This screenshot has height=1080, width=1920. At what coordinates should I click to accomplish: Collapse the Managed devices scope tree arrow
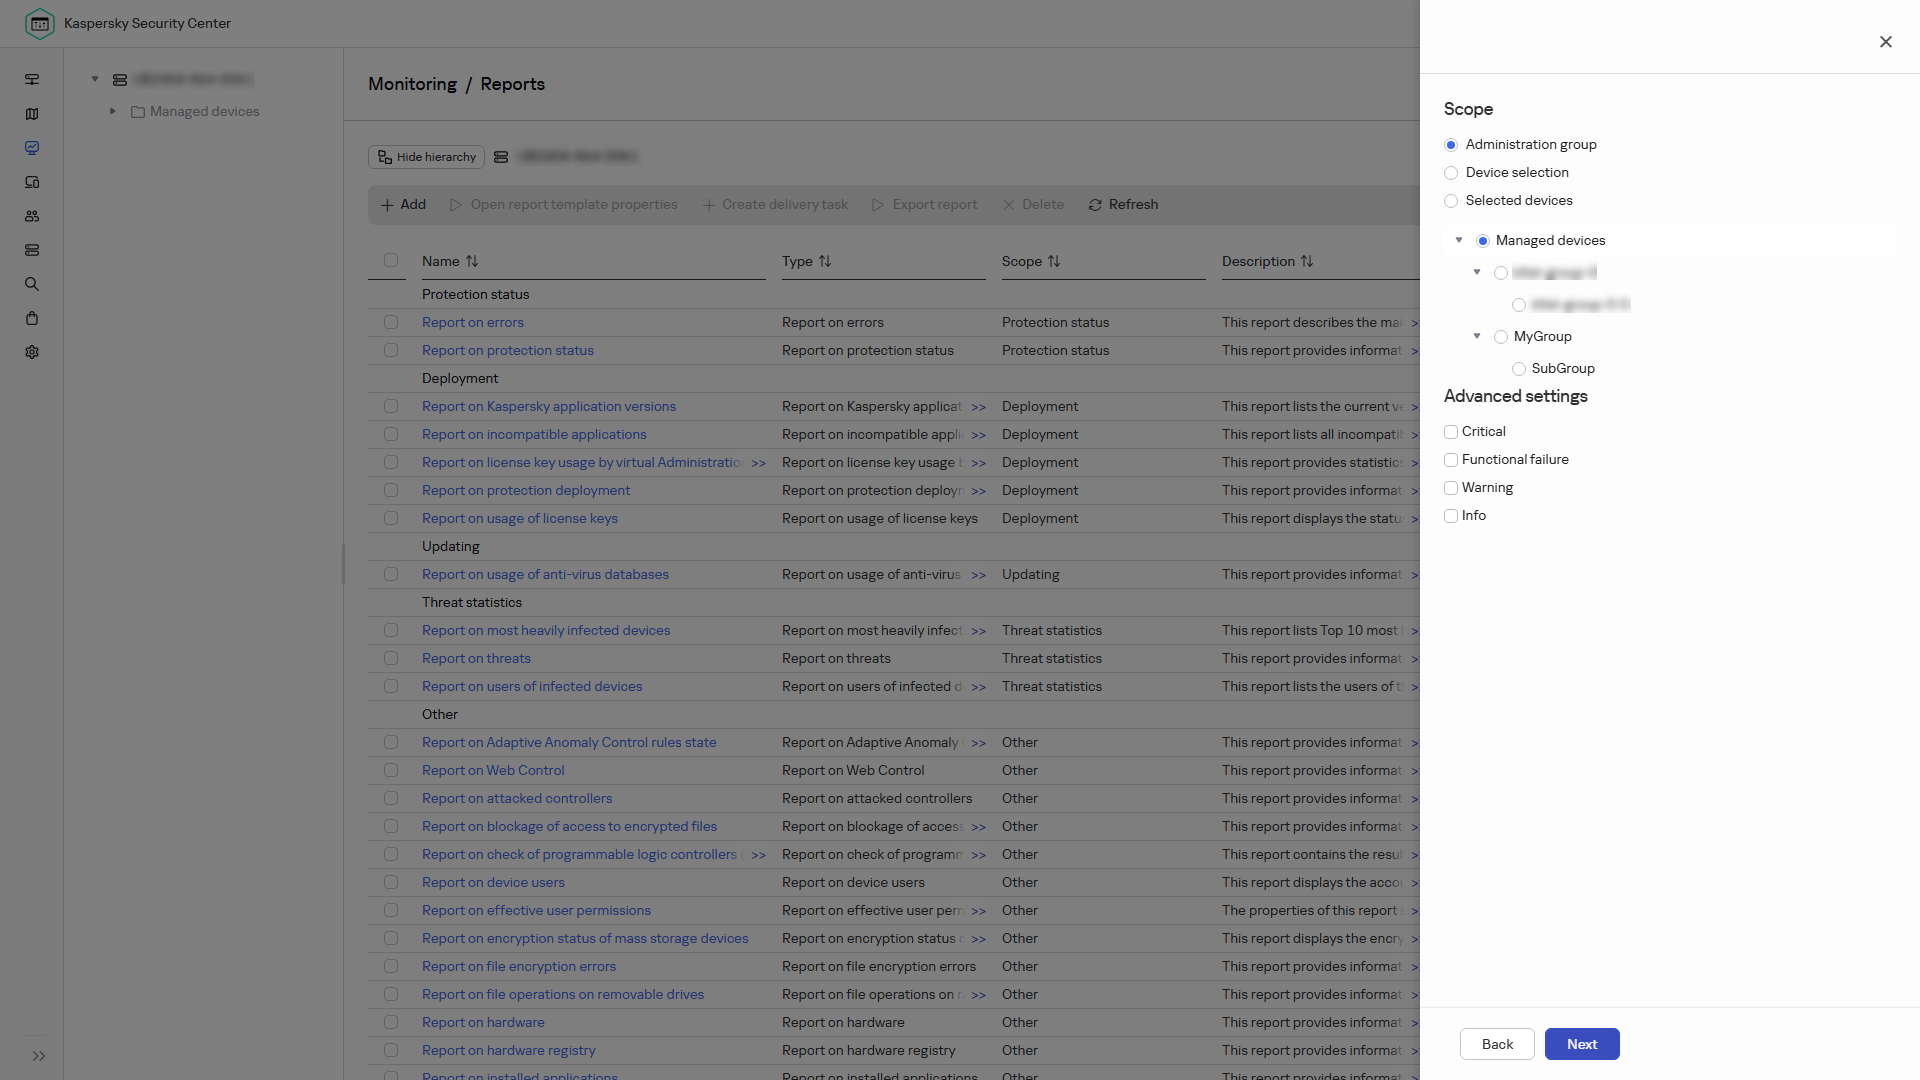1459,240
